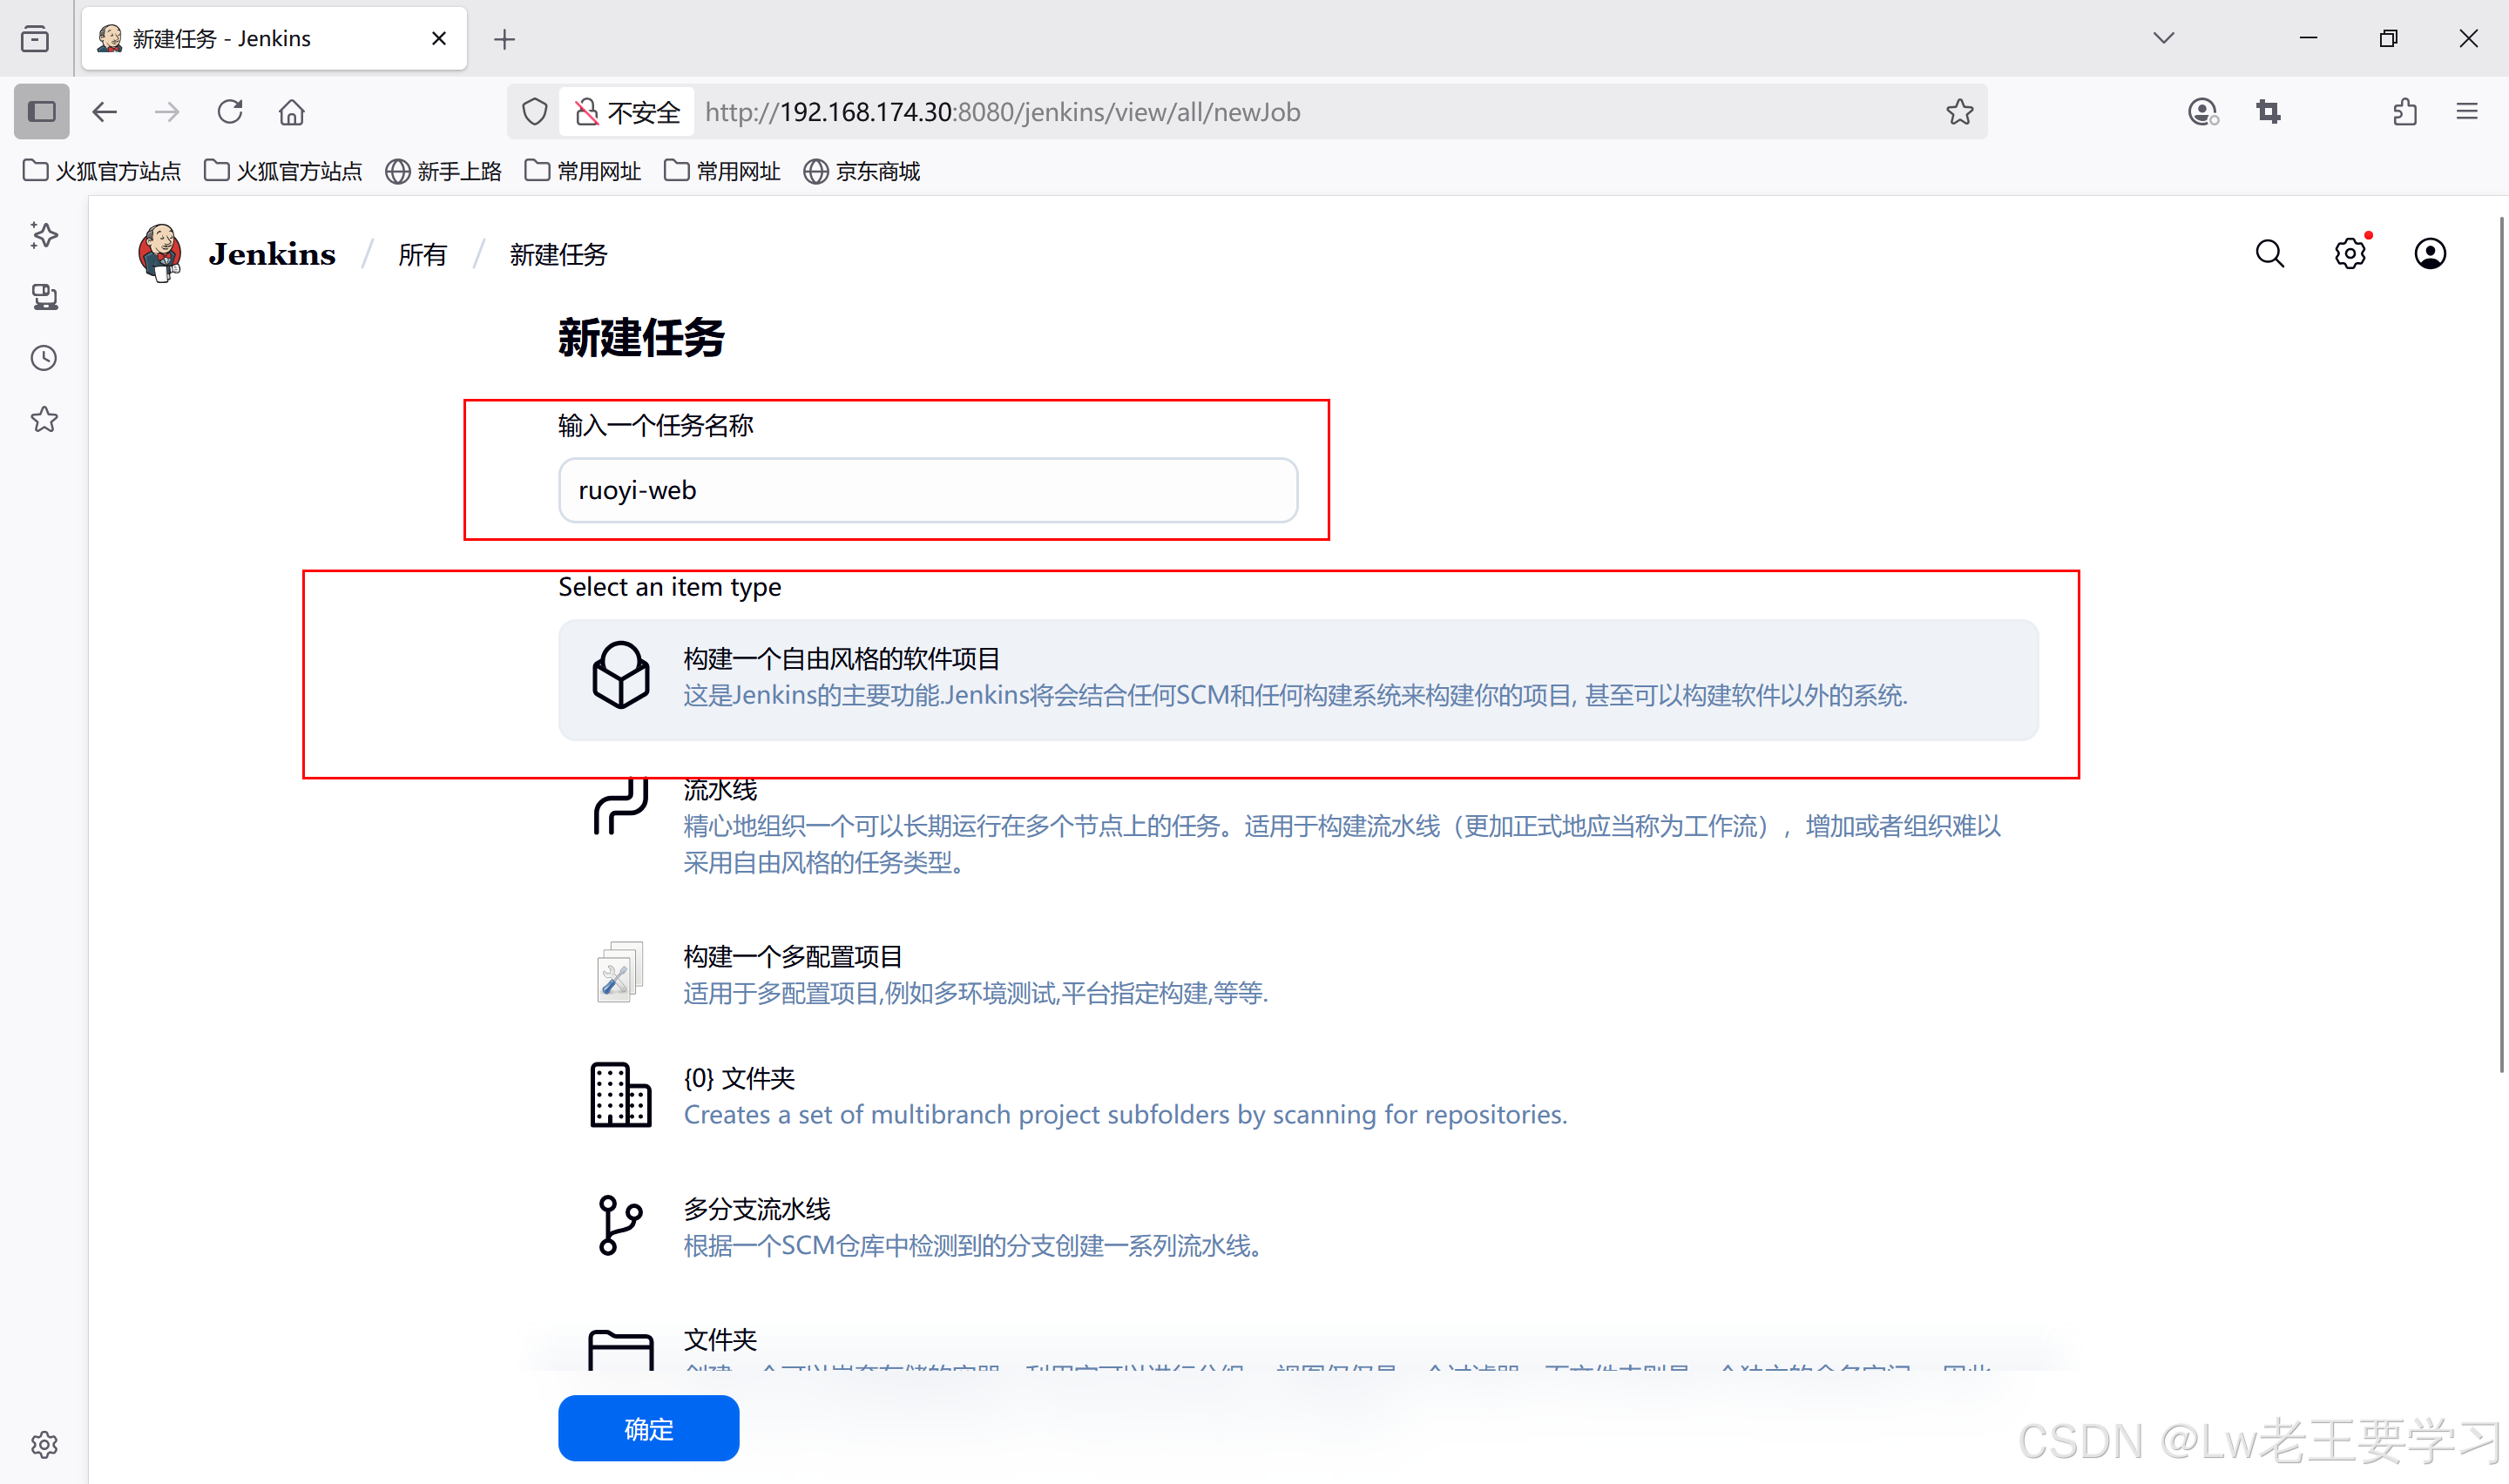Choose the 文件夹 folder item type
Viewport: 2509px width, 1484px height.
(720, 1339)
